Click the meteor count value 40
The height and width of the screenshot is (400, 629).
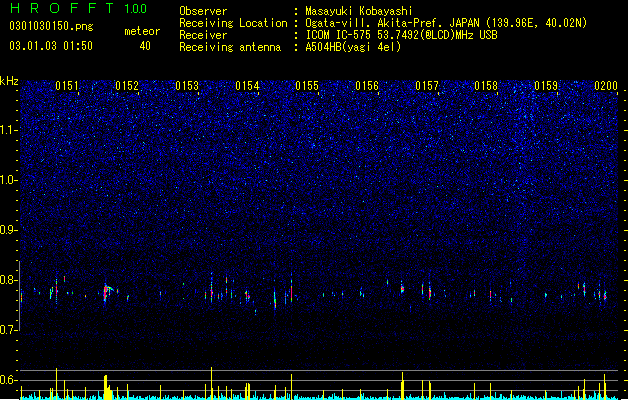click(145, 46)
